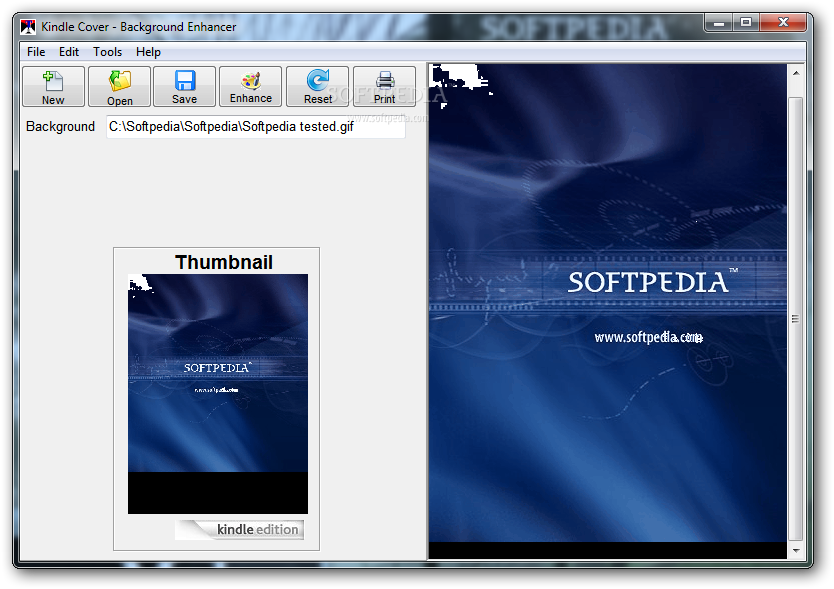Click the Background file path field
Viewport: 834px width, 589px height.
256,127
